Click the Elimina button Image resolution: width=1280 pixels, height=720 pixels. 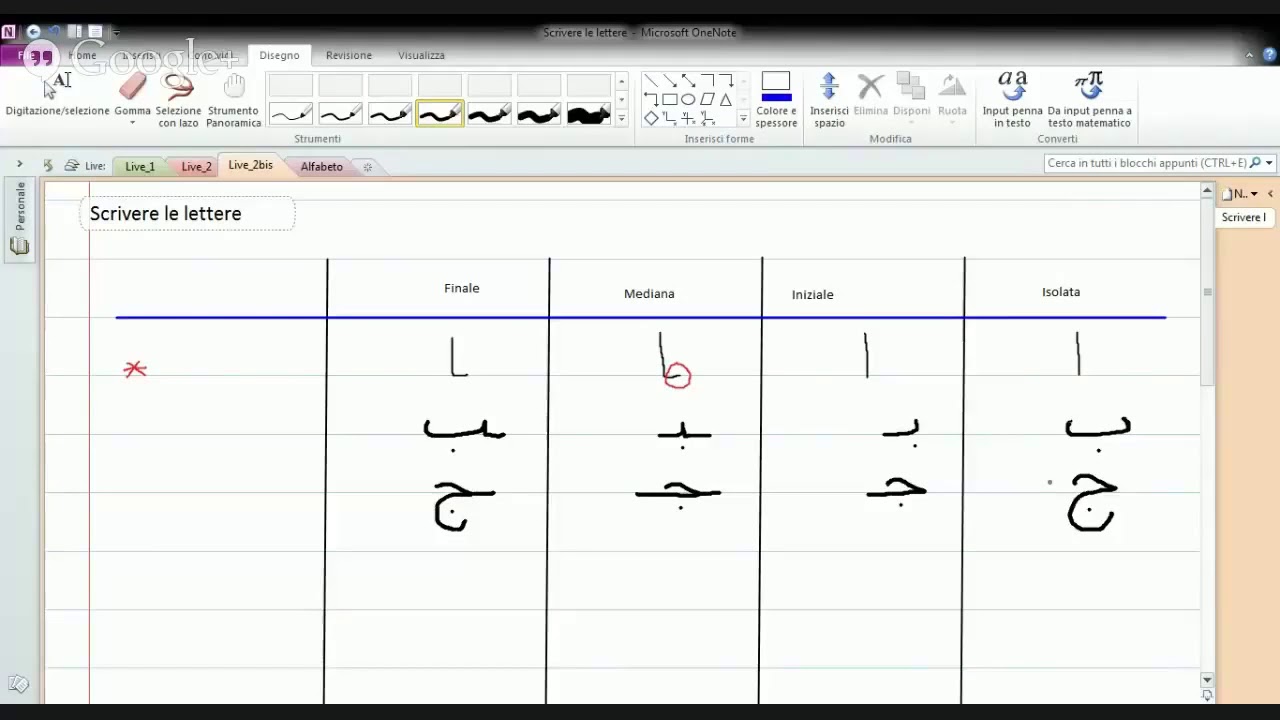click(871, 95)
